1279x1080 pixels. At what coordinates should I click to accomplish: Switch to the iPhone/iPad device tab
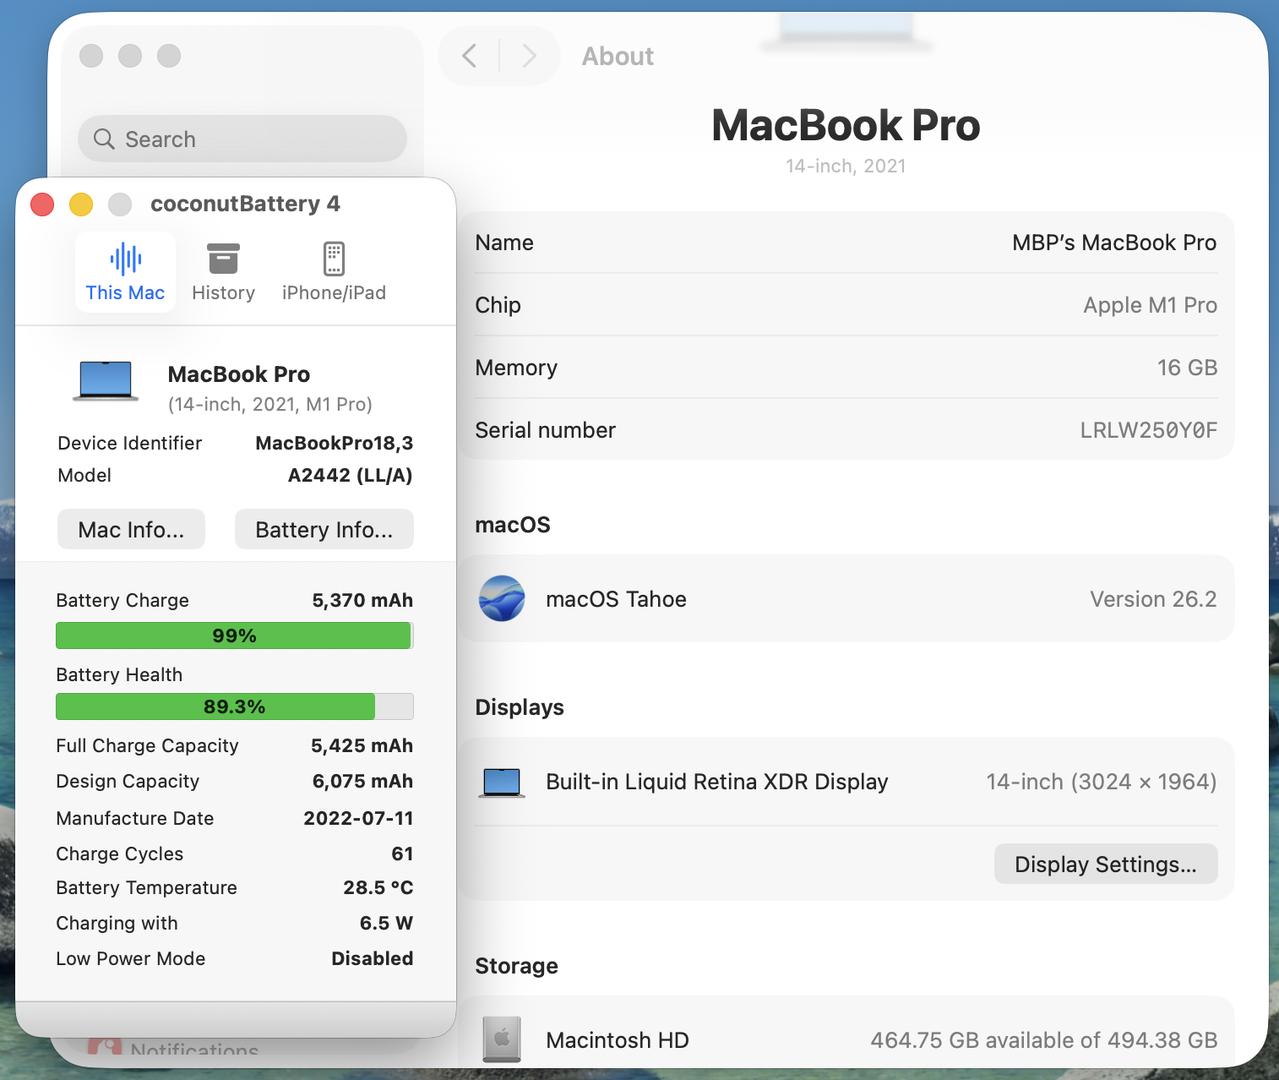pos(334,260)
